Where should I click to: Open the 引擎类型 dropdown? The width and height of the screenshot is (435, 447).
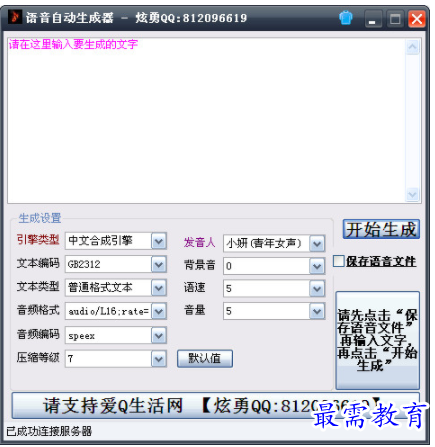159,241
